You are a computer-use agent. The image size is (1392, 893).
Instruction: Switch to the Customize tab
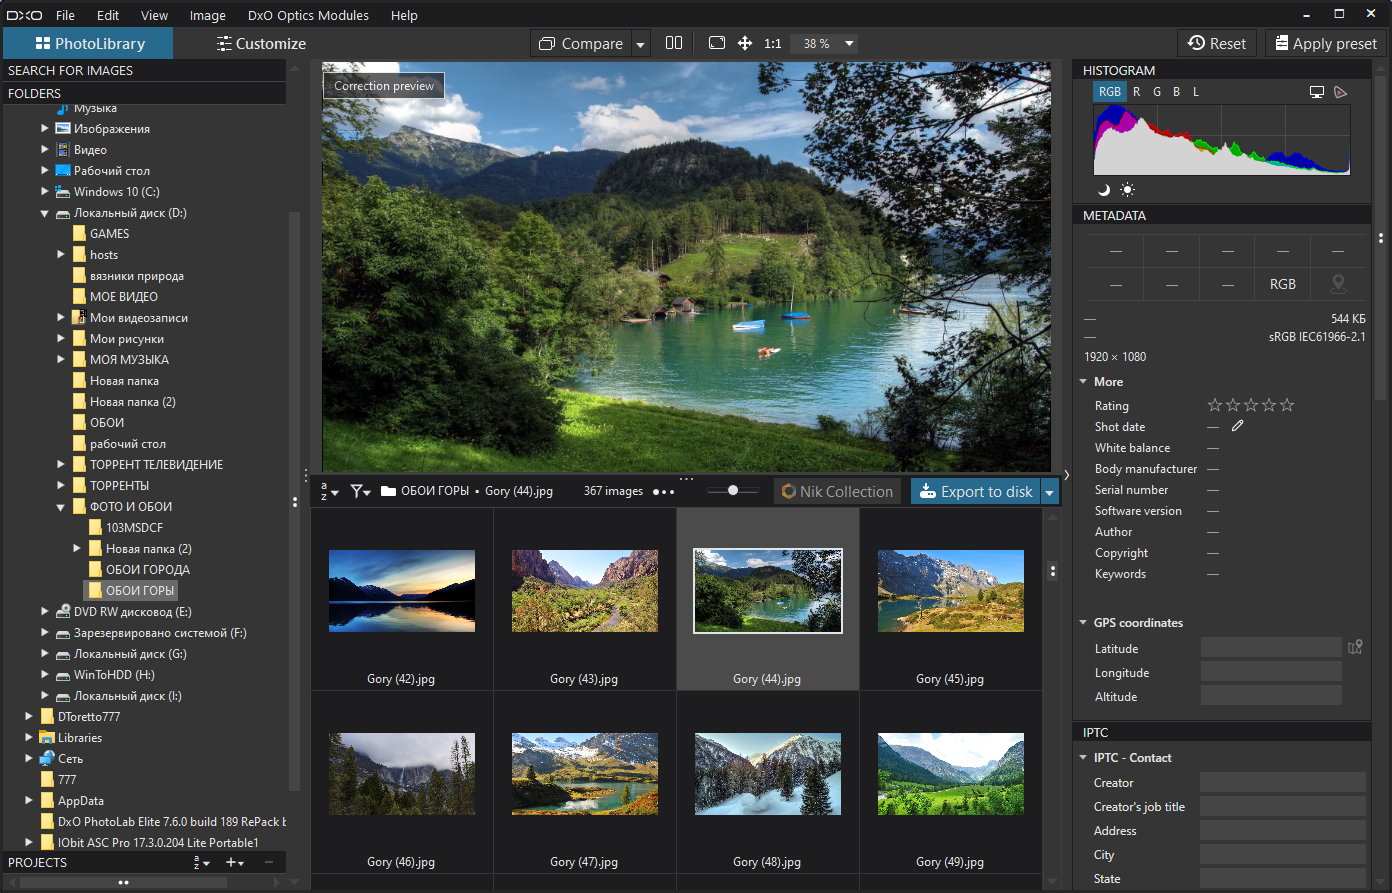[x=261, y=43]
